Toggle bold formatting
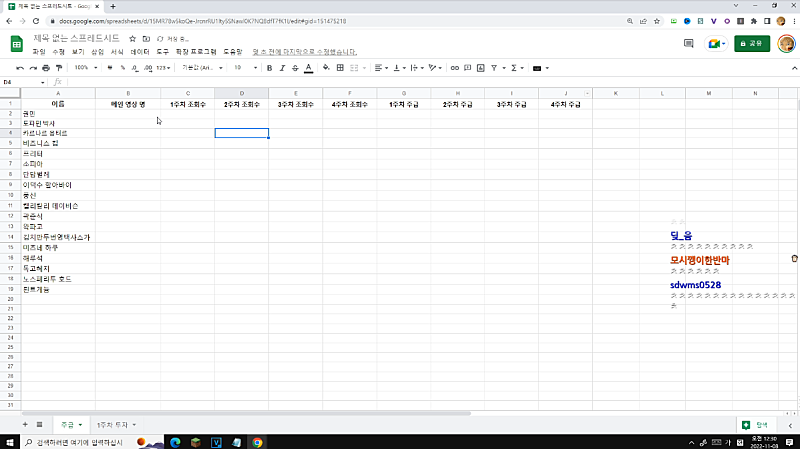 268,68
